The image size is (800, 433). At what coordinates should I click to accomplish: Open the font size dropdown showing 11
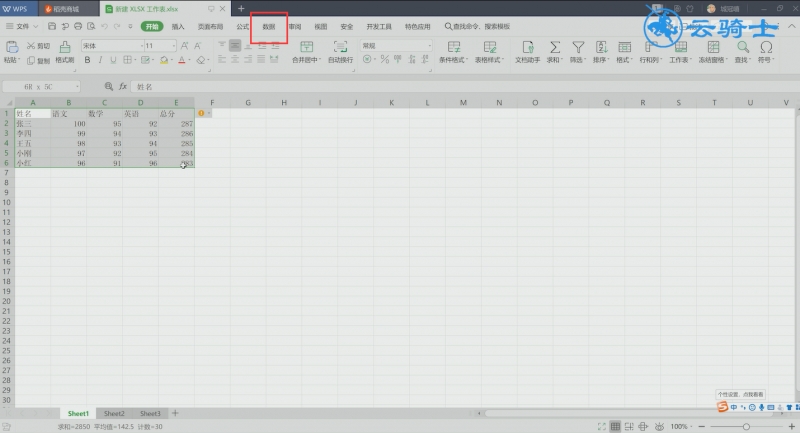(x=173, y=46)
